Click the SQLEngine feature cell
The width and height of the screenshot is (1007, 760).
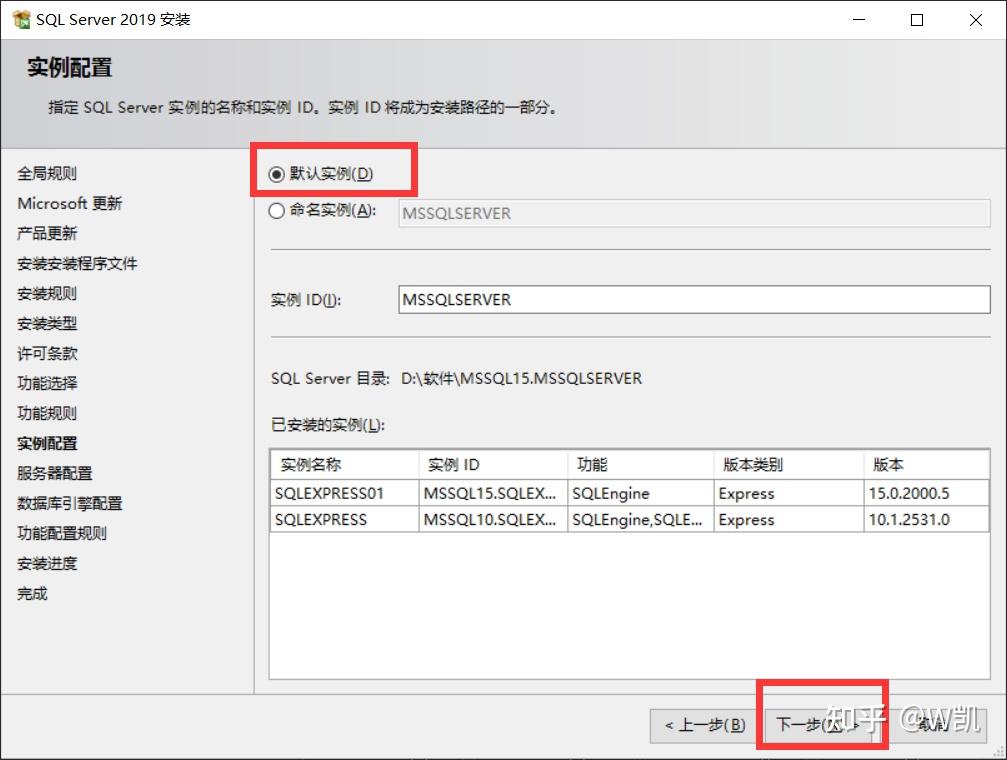[x=640, y=493]
